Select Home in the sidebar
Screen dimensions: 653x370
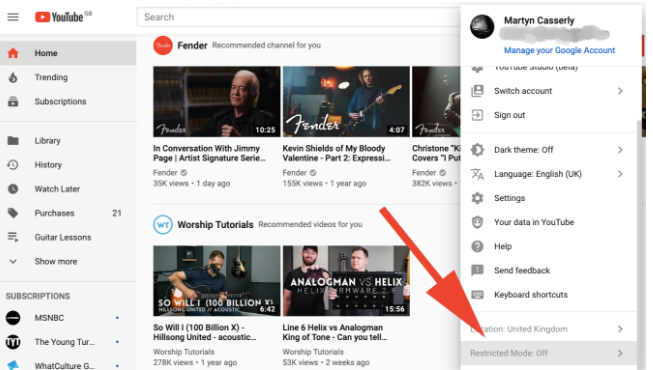[x=68, y=53]
